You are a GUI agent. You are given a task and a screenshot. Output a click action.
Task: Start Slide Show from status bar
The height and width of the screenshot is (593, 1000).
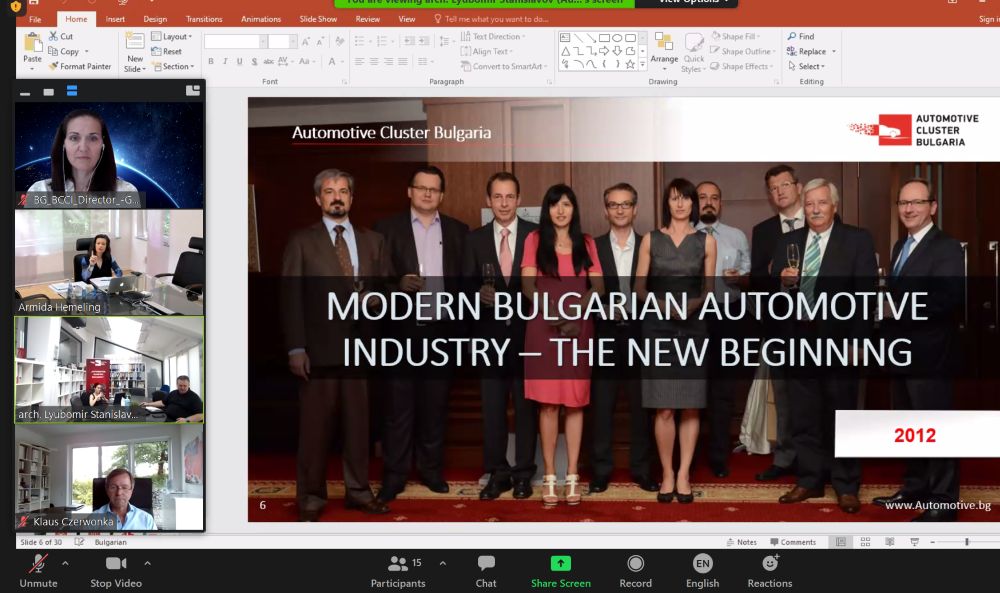coord(915,542)
